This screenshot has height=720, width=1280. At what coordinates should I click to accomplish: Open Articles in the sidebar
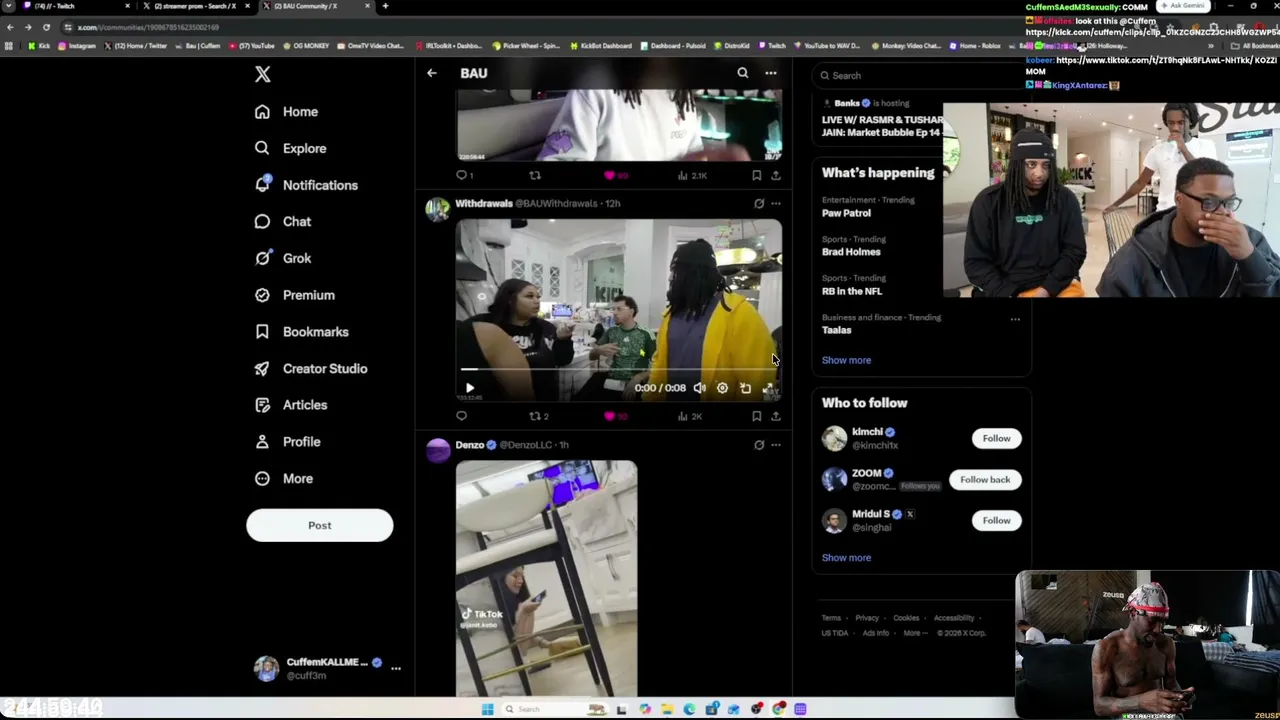coord(290,405)
